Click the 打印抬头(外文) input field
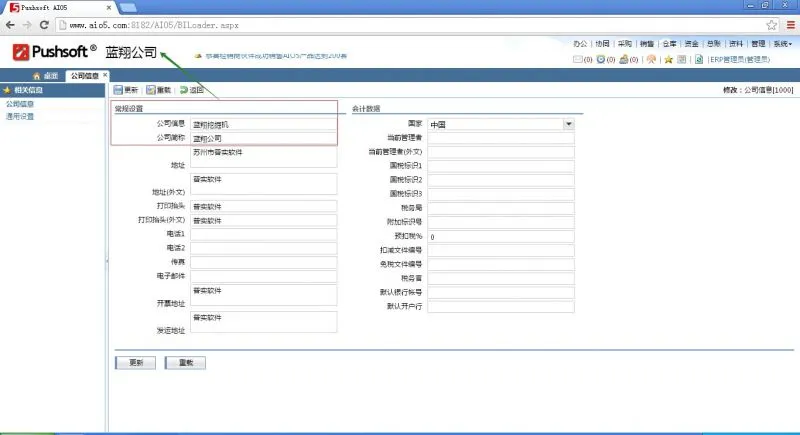The image size is (800, 435). 263,221
